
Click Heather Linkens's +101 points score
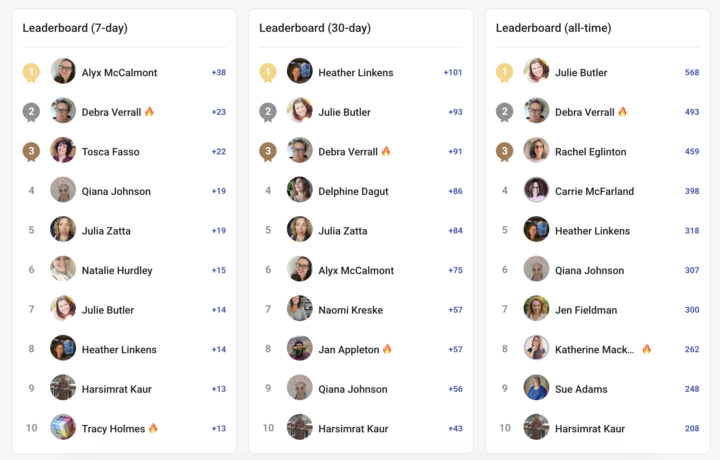(453, 73)
